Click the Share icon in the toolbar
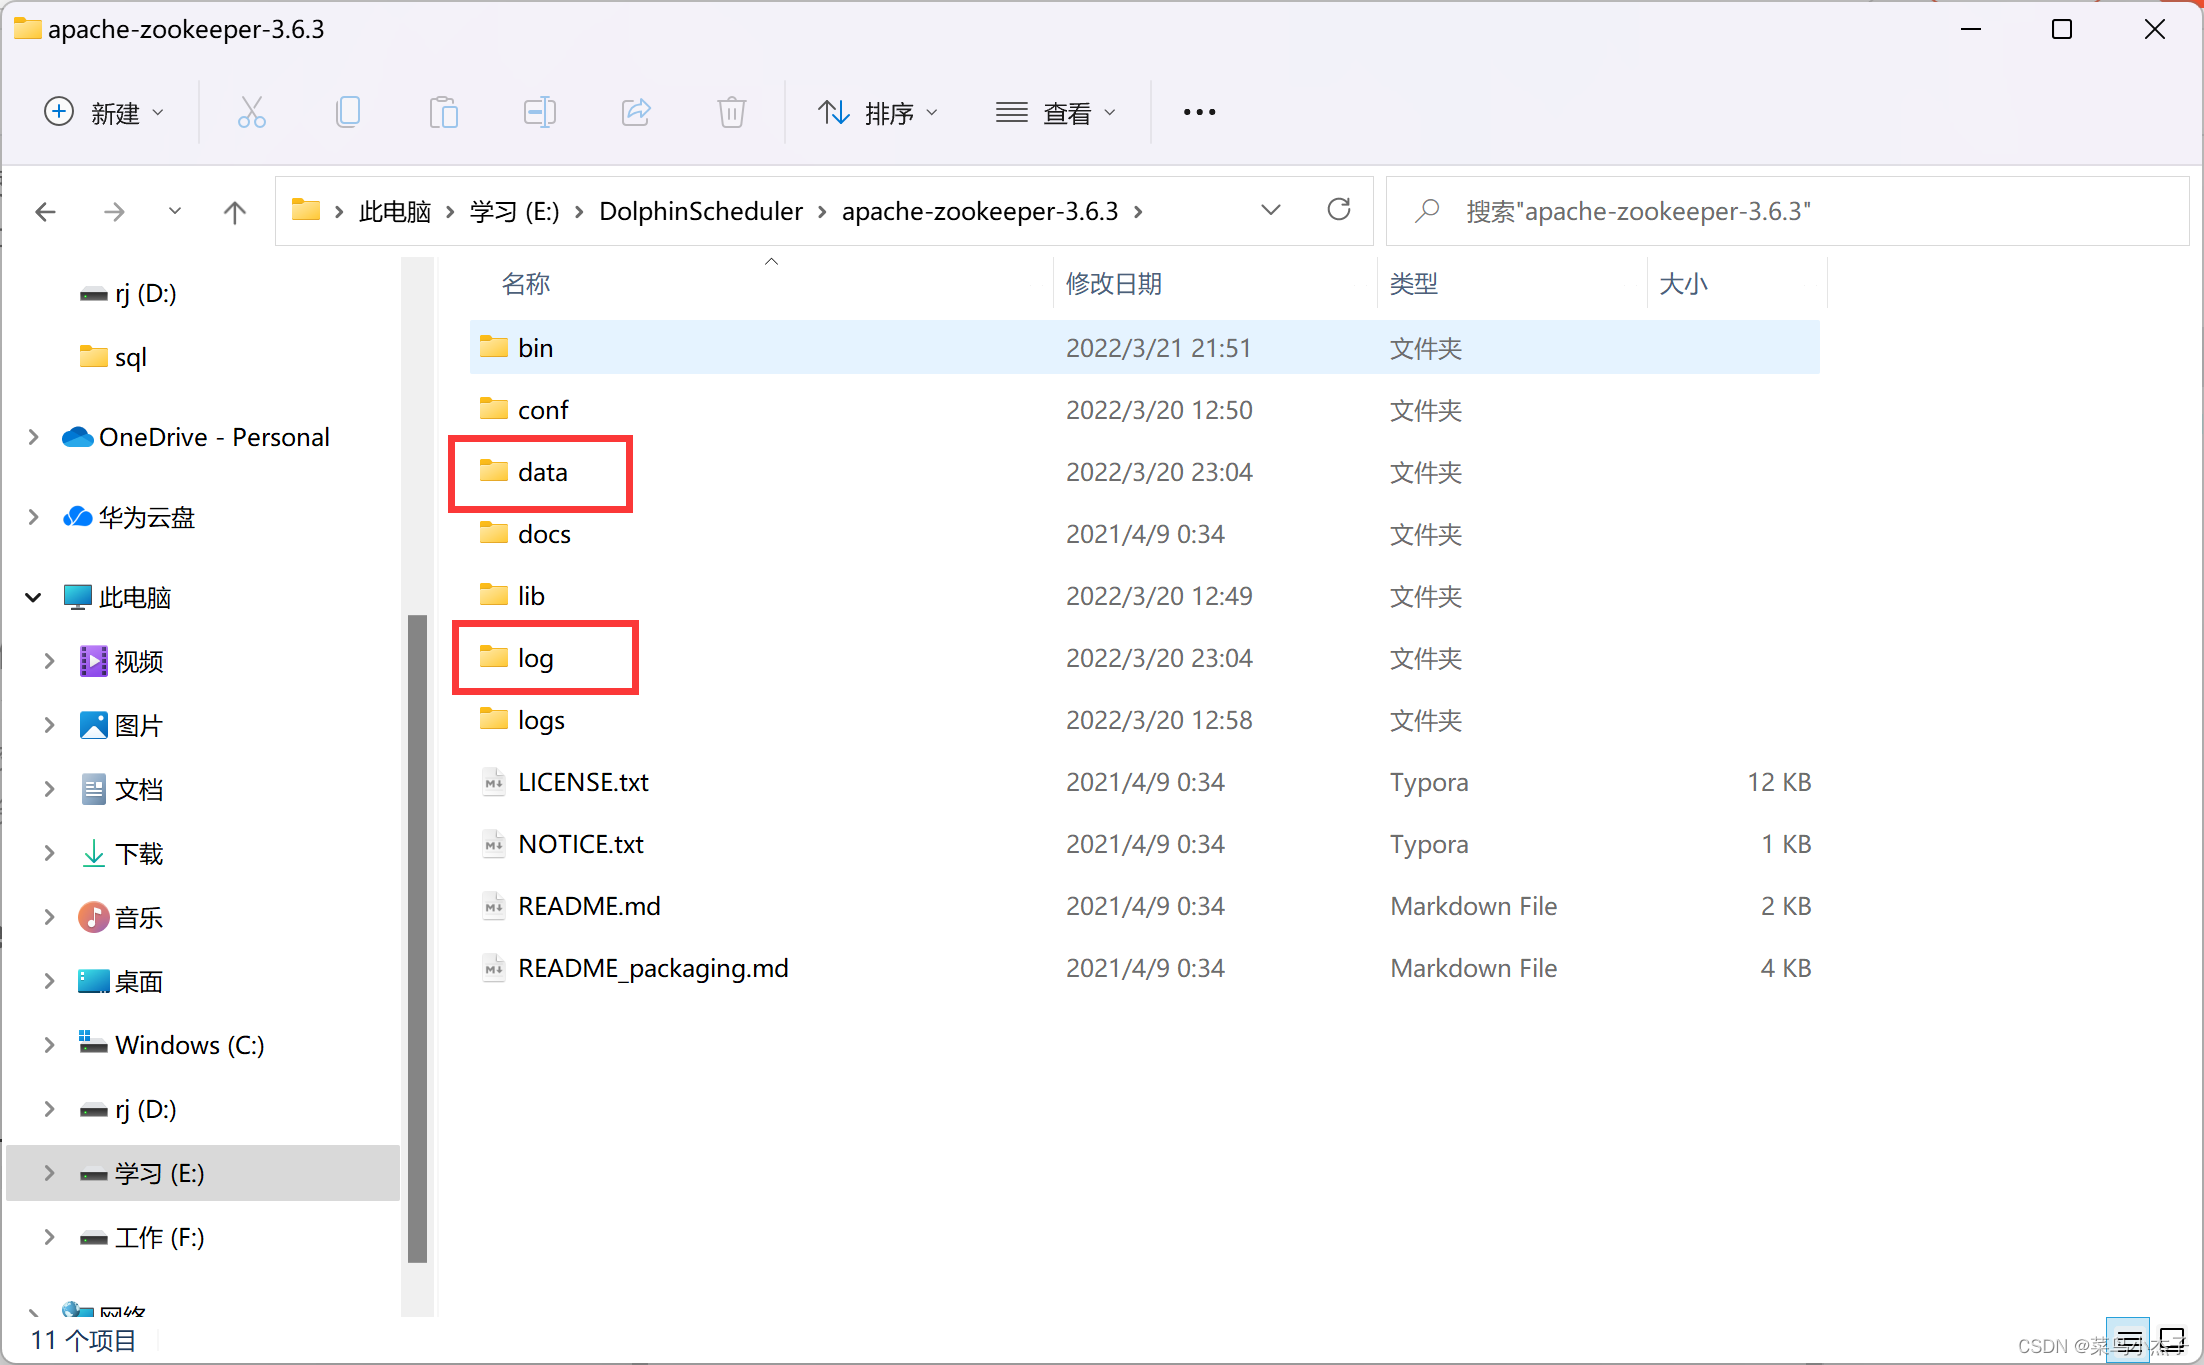 636,112
